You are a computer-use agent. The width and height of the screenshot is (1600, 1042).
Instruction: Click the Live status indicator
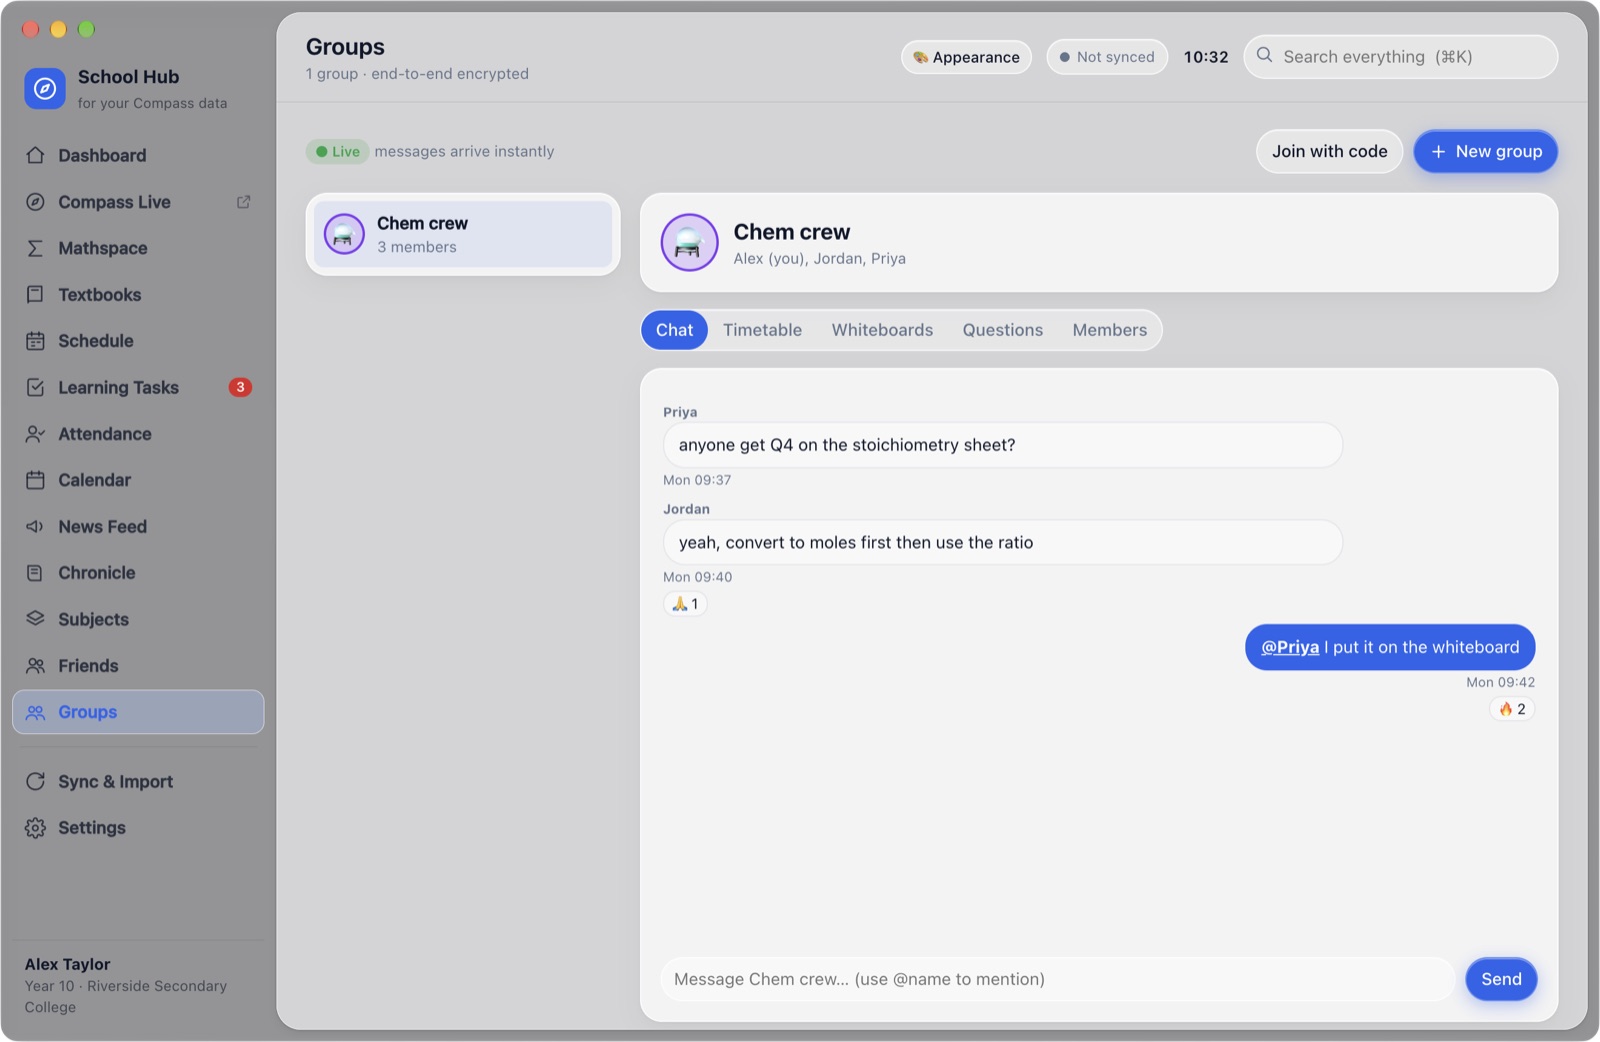(337, 152)
